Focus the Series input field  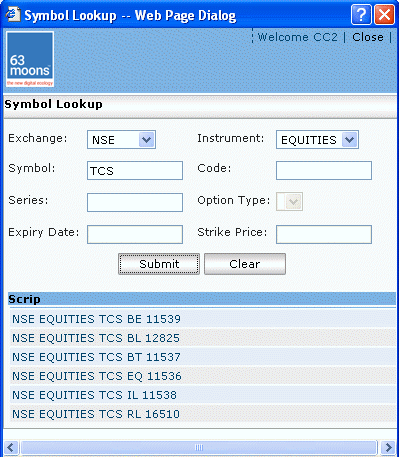click(x=135, y=202)
